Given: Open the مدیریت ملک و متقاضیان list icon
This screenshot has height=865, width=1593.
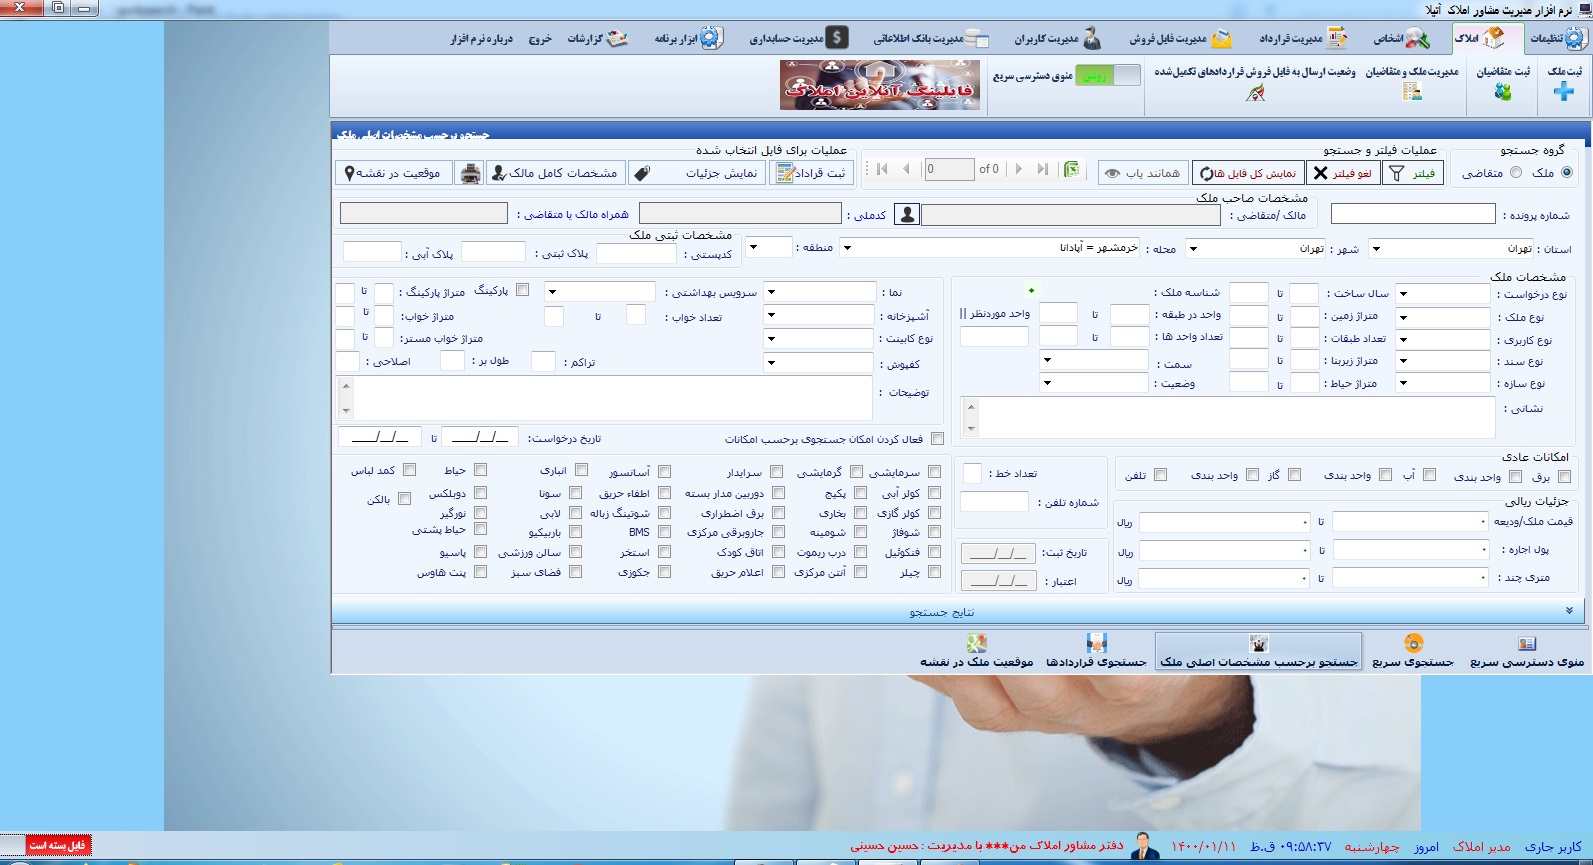Looking at the screenshot, I should coord(1412,92).
